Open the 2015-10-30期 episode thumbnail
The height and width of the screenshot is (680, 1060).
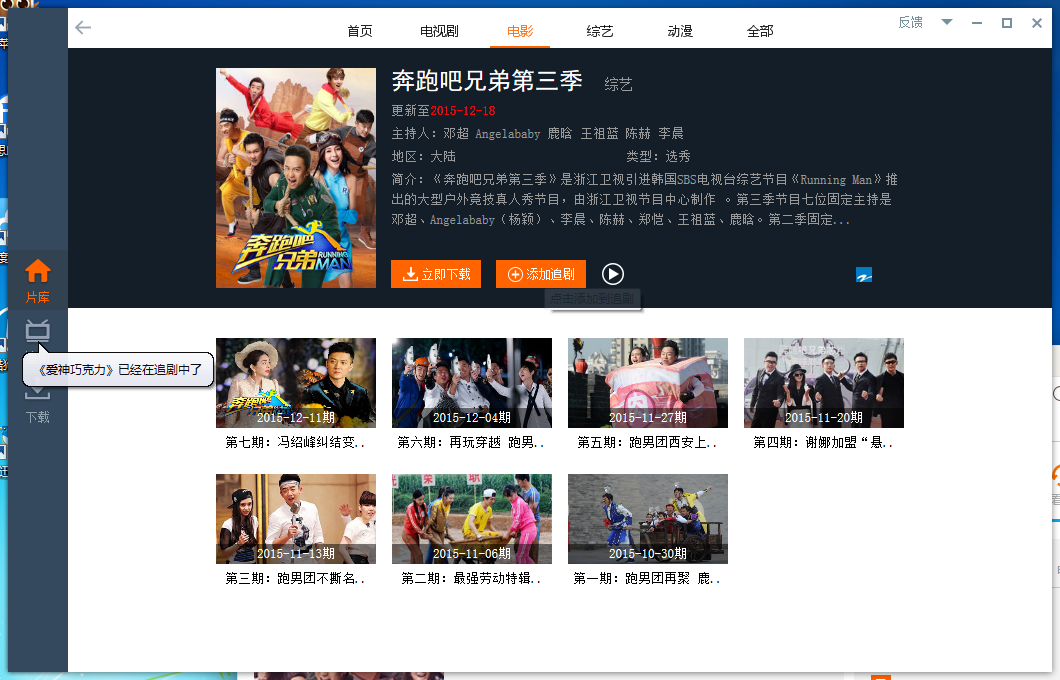click(648, 518)
